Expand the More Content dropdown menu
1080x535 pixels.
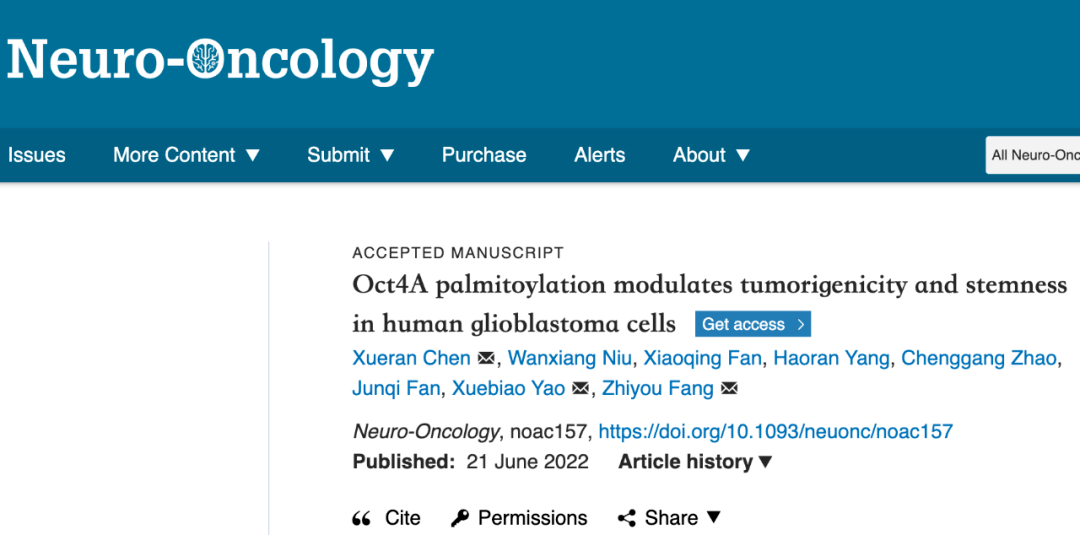tap(252, 155)
